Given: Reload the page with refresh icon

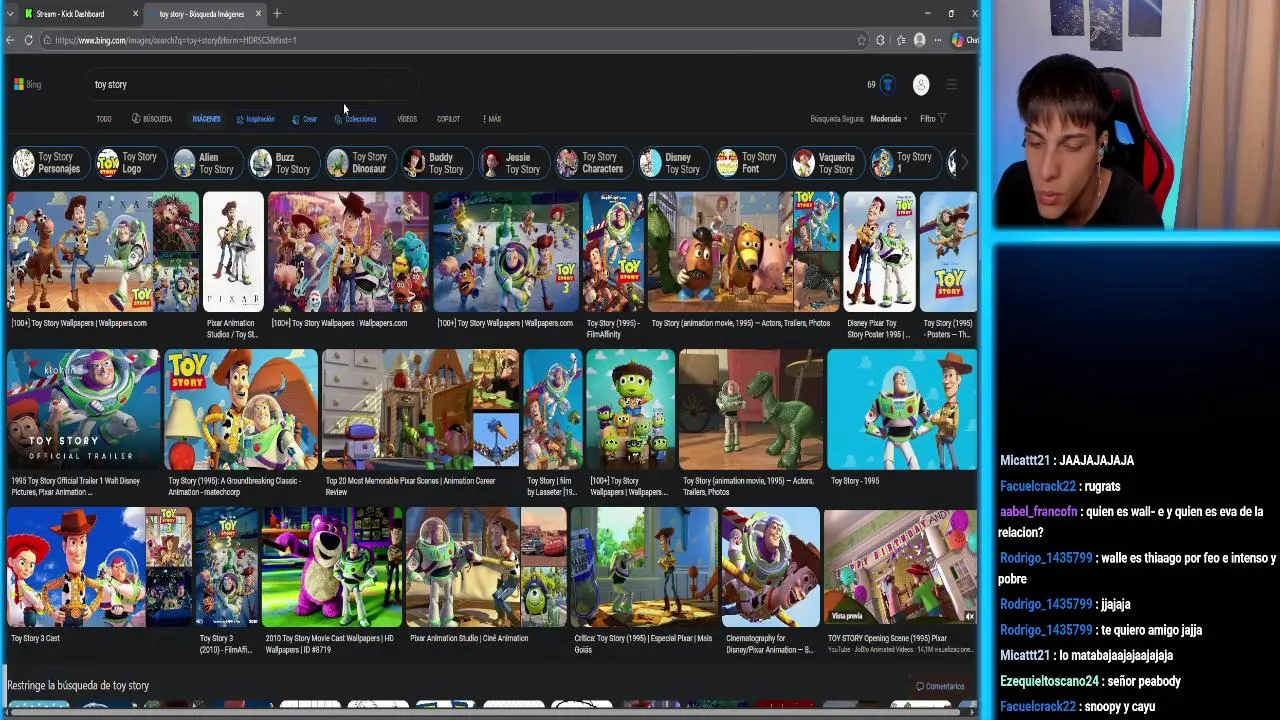Looking at the screenshot, I should pyautogui.click(x=29, y=40).
